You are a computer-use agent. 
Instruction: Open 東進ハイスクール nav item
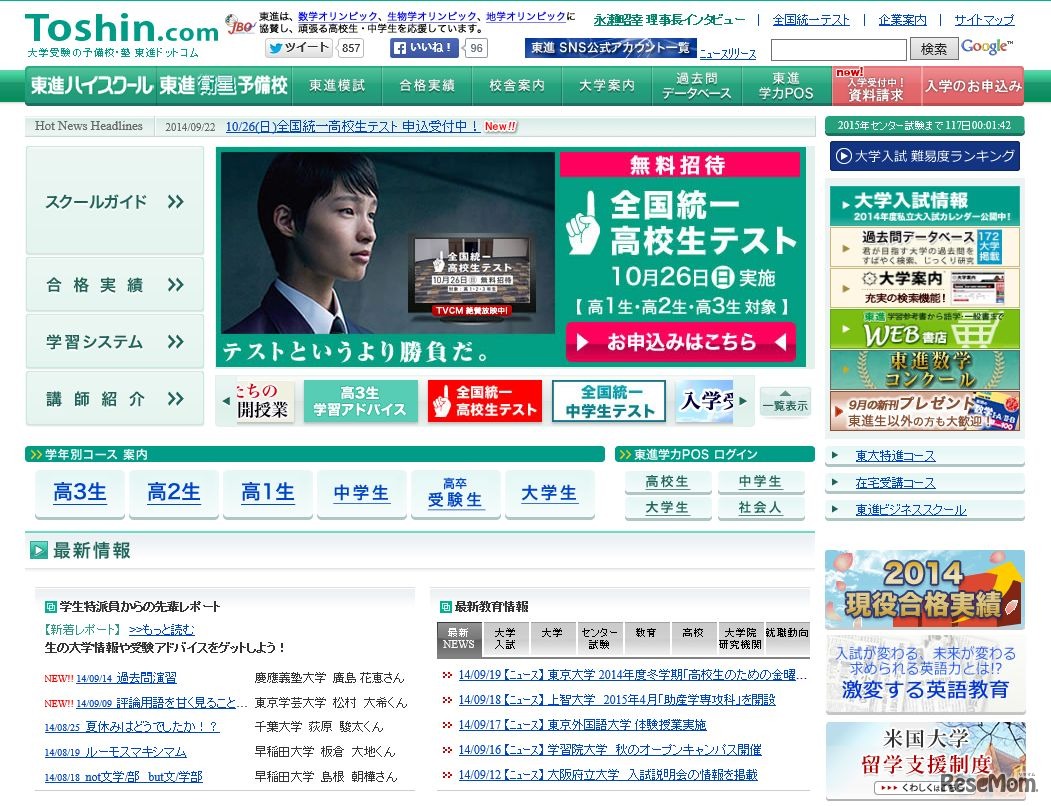point(91,86)
